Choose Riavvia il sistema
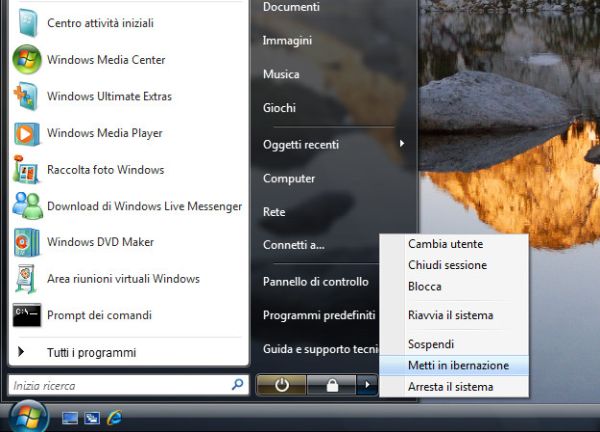 point(454,315)
